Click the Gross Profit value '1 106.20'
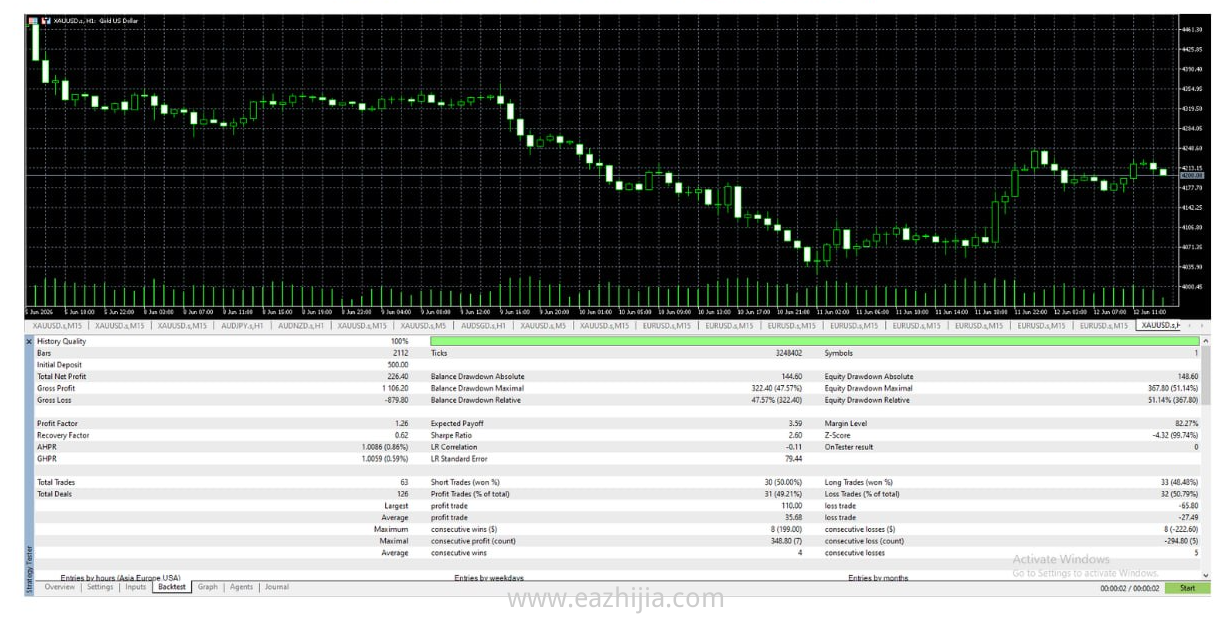This screenshot has width=1231, height=619. click(392, 388)
